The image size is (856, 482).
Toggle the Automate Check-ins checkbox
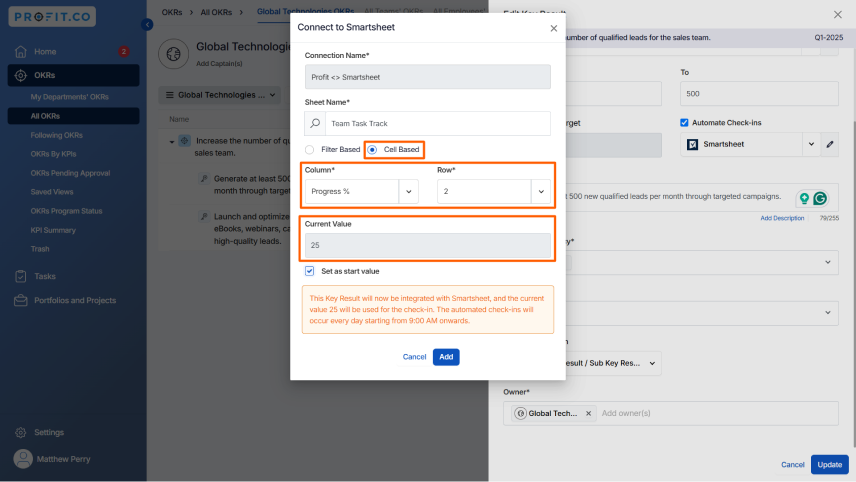pos(684,123)
